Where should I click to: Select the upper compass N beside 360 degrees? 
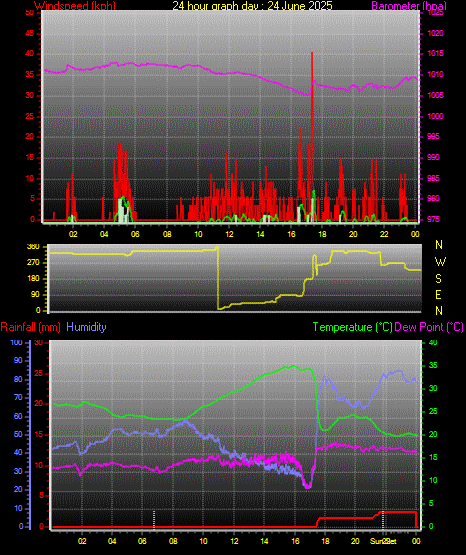pos(439,245)
